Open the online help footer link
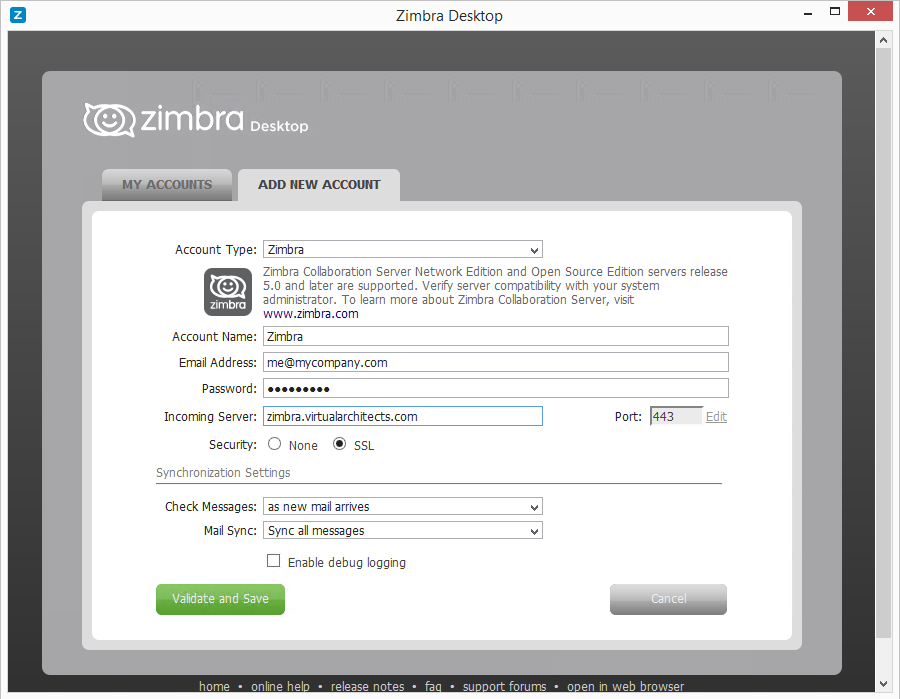Screen dimensions: 900x699 coord(280,686)
